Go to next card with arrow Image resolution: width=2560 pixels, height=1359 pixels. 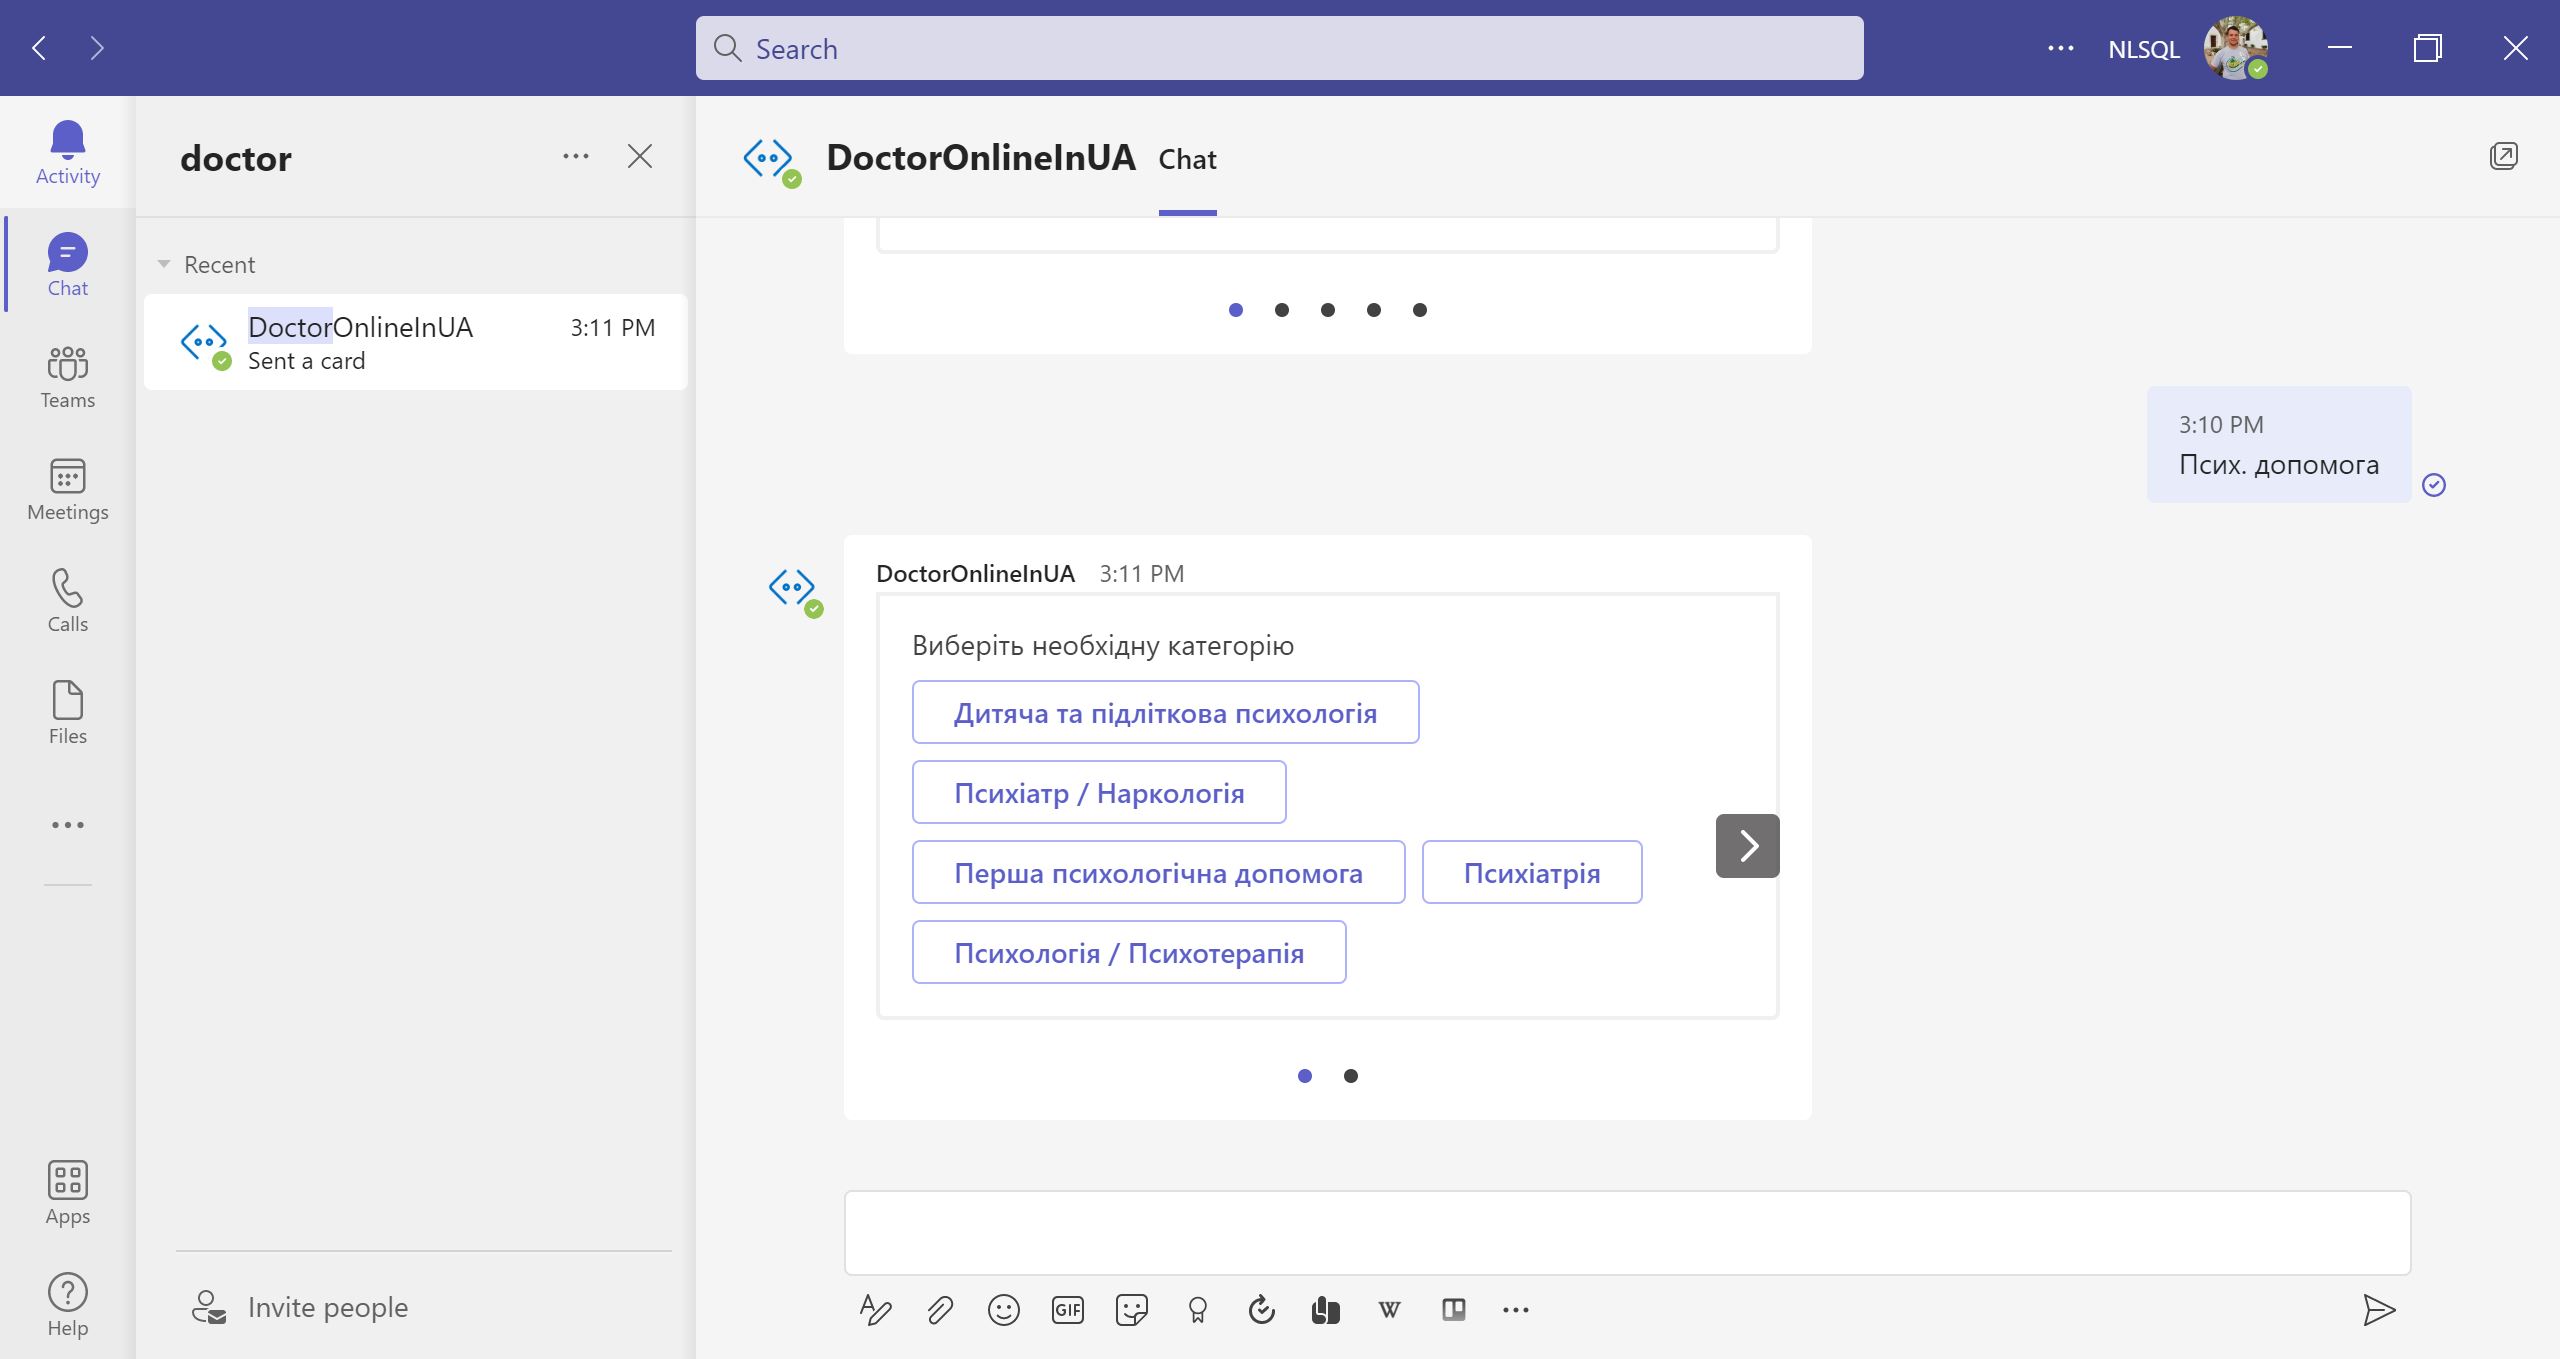pos(1747,846)
